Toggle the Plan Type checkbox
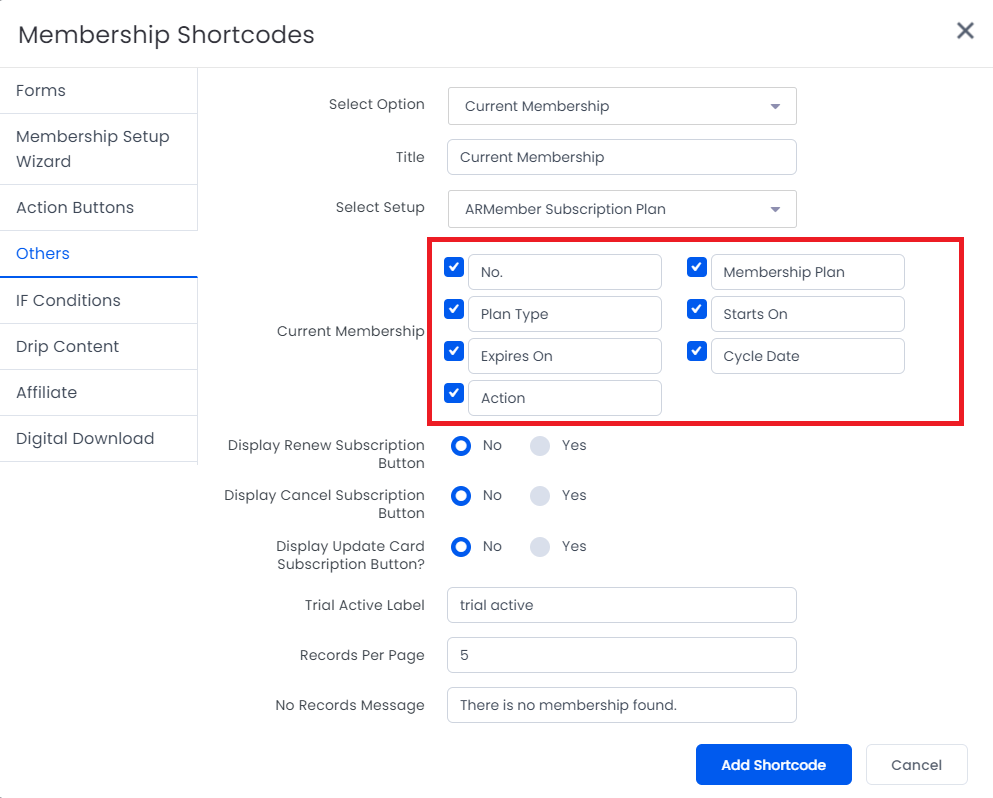Viewport: 993px width, 798px height. pos(454,309)
